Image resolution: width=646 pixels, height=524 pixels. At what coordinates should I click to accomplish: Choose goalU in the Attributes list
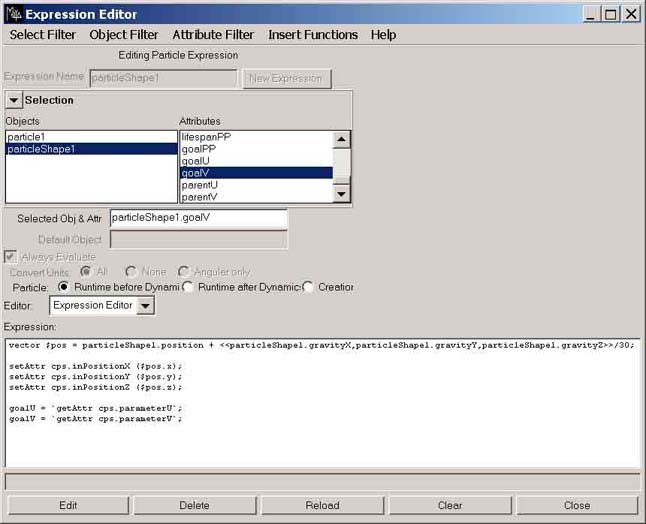pos(195,160)
